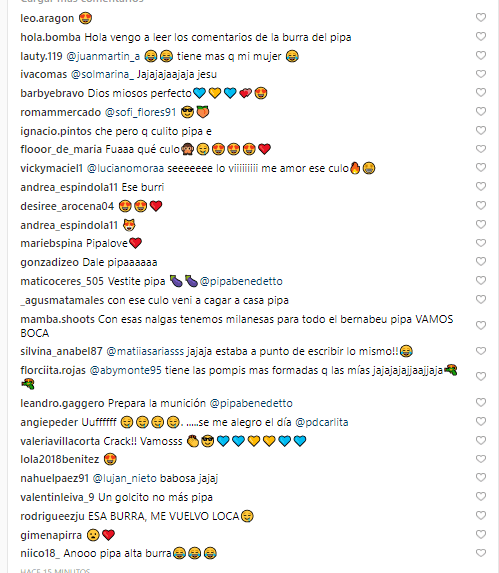Like barbyebravo's comment with heart icon
This screenshot has width=499, height=573.
coord(481,92)
